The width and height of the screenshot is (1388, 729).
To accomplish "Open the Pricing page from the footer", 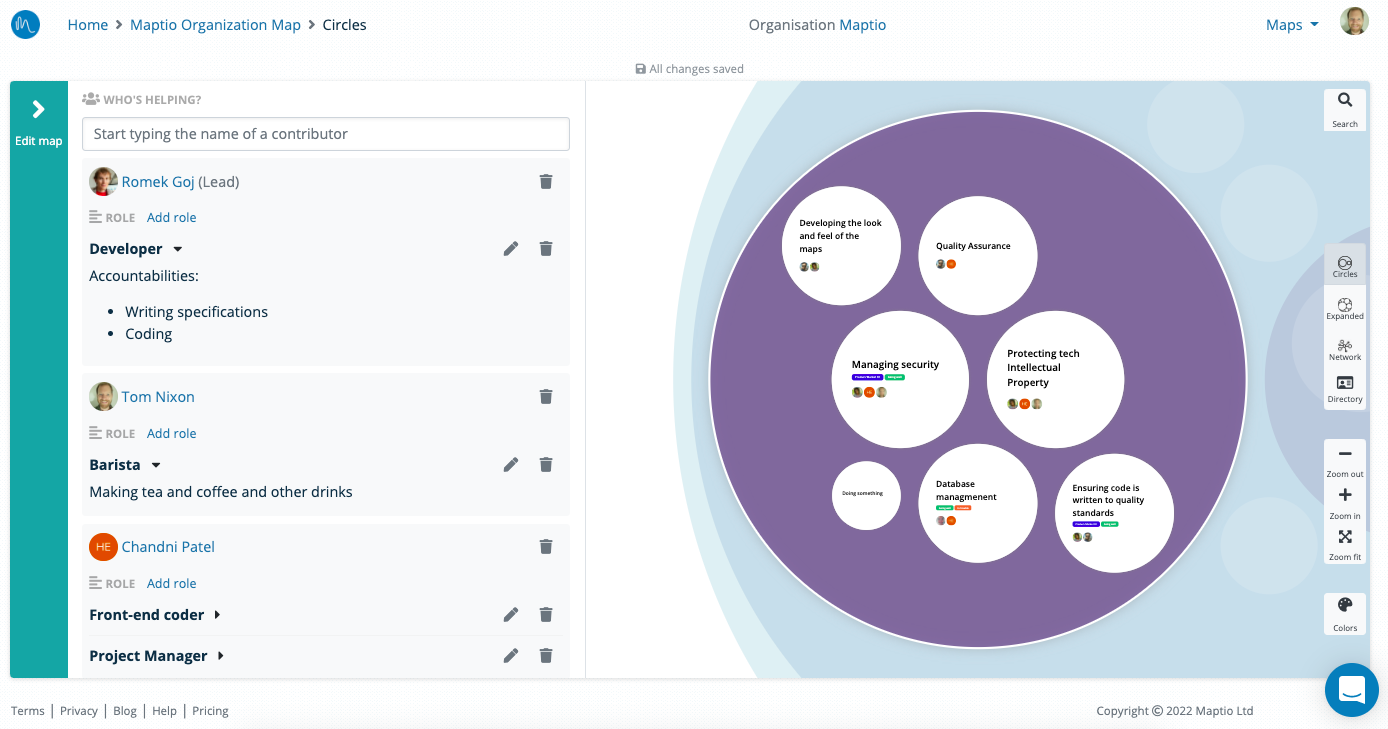I will pos(210,710).
